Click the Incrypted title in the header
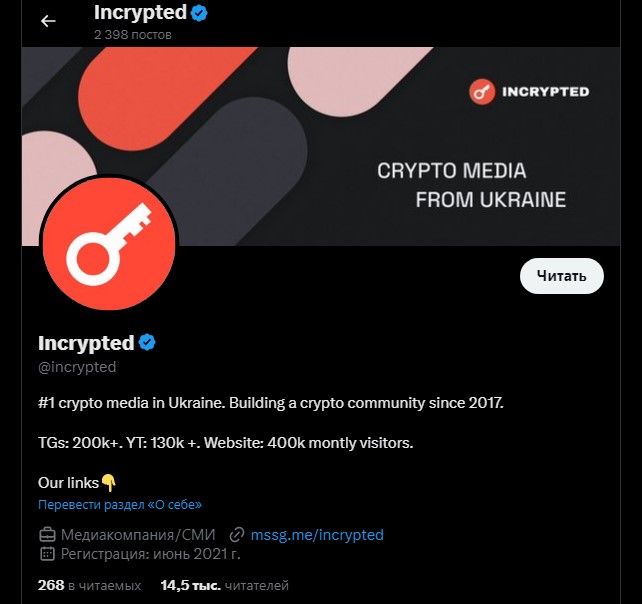 coord(140,13)
